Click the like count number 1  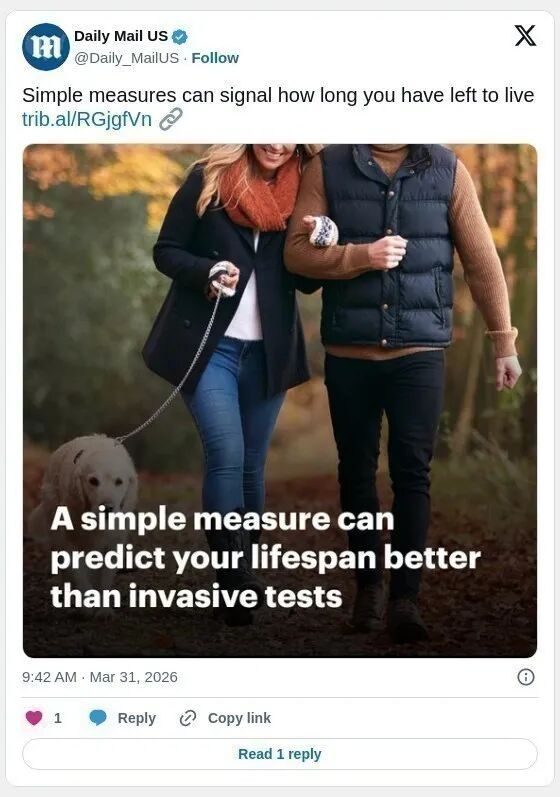(58, 718)
